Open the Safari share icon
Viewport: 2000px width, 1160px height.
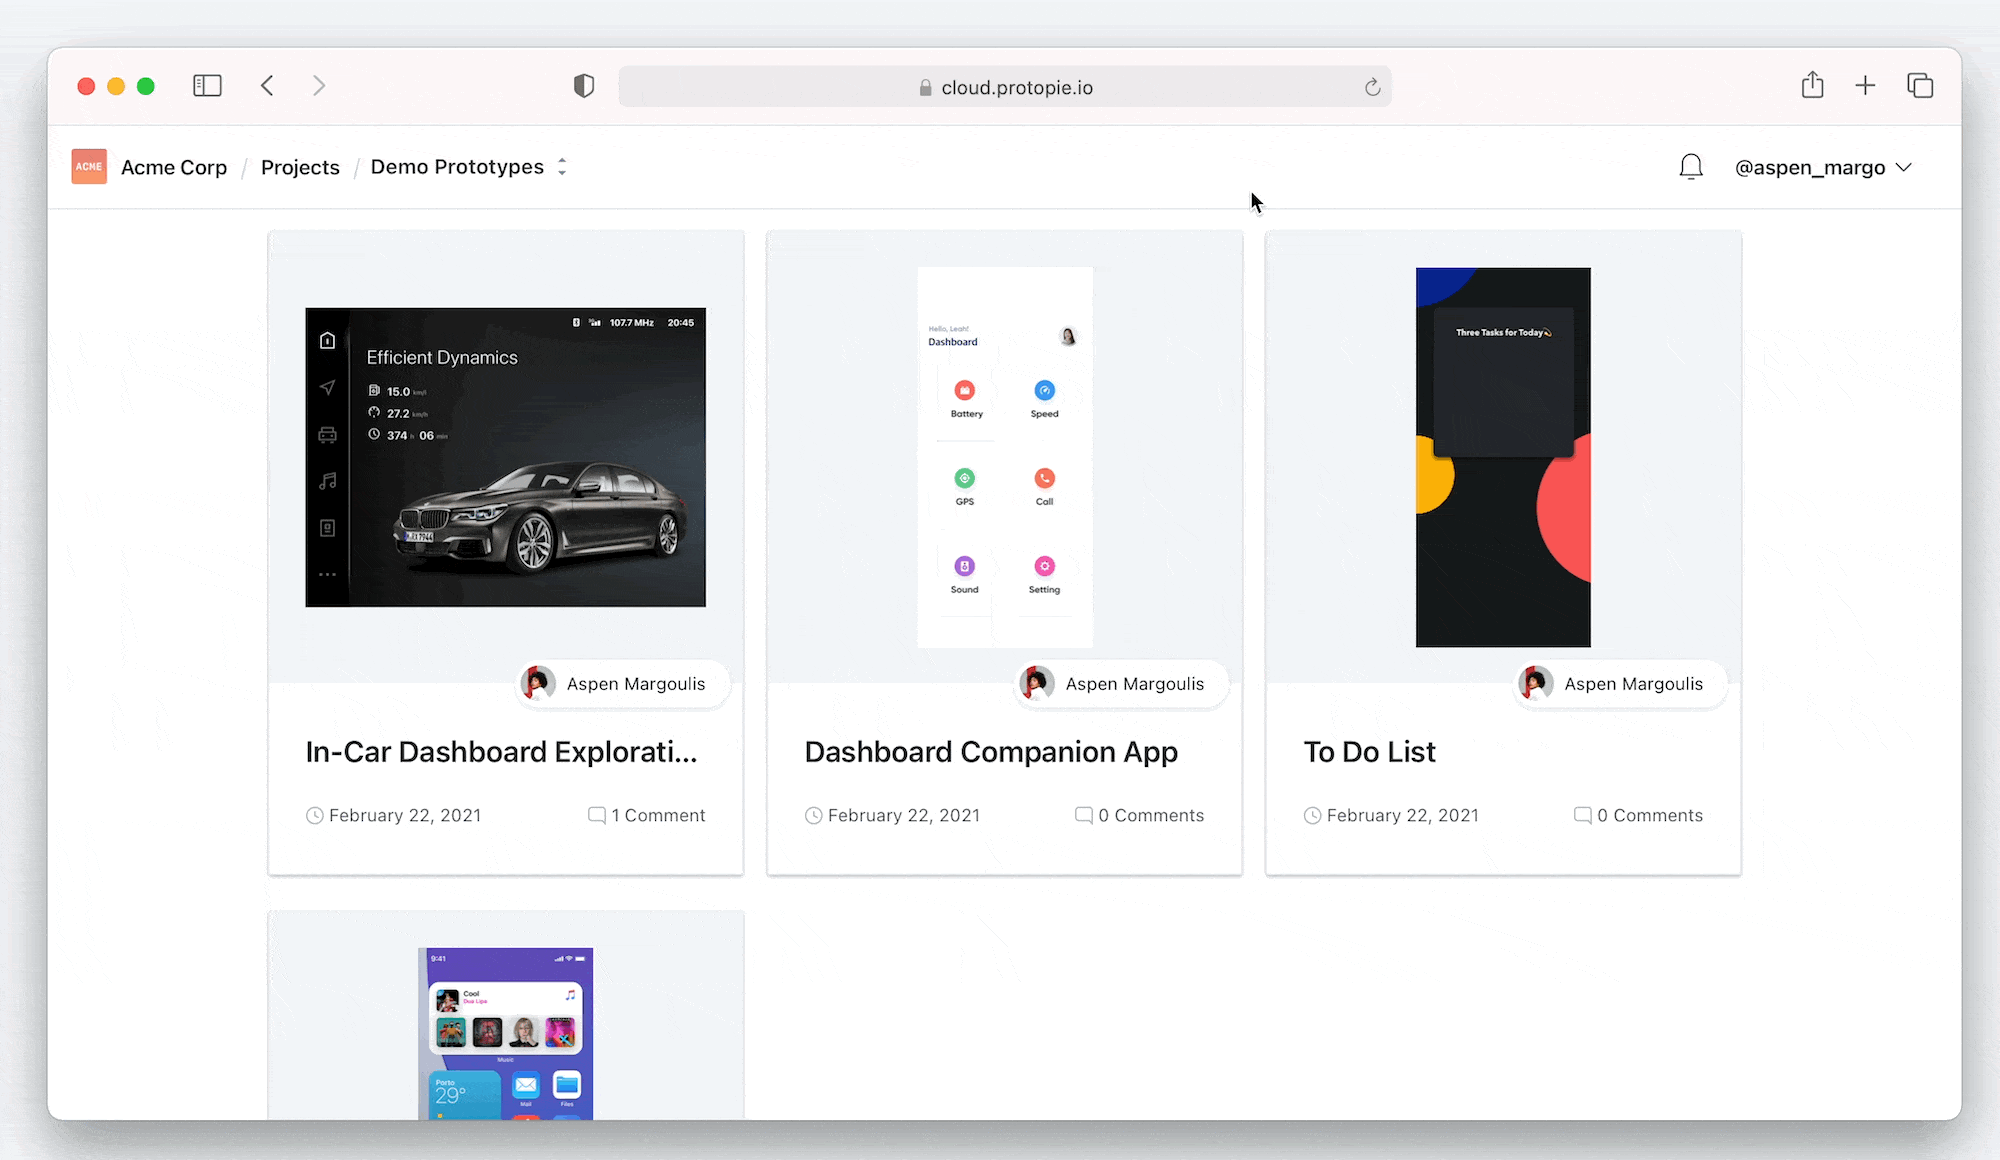point(1812,86)
